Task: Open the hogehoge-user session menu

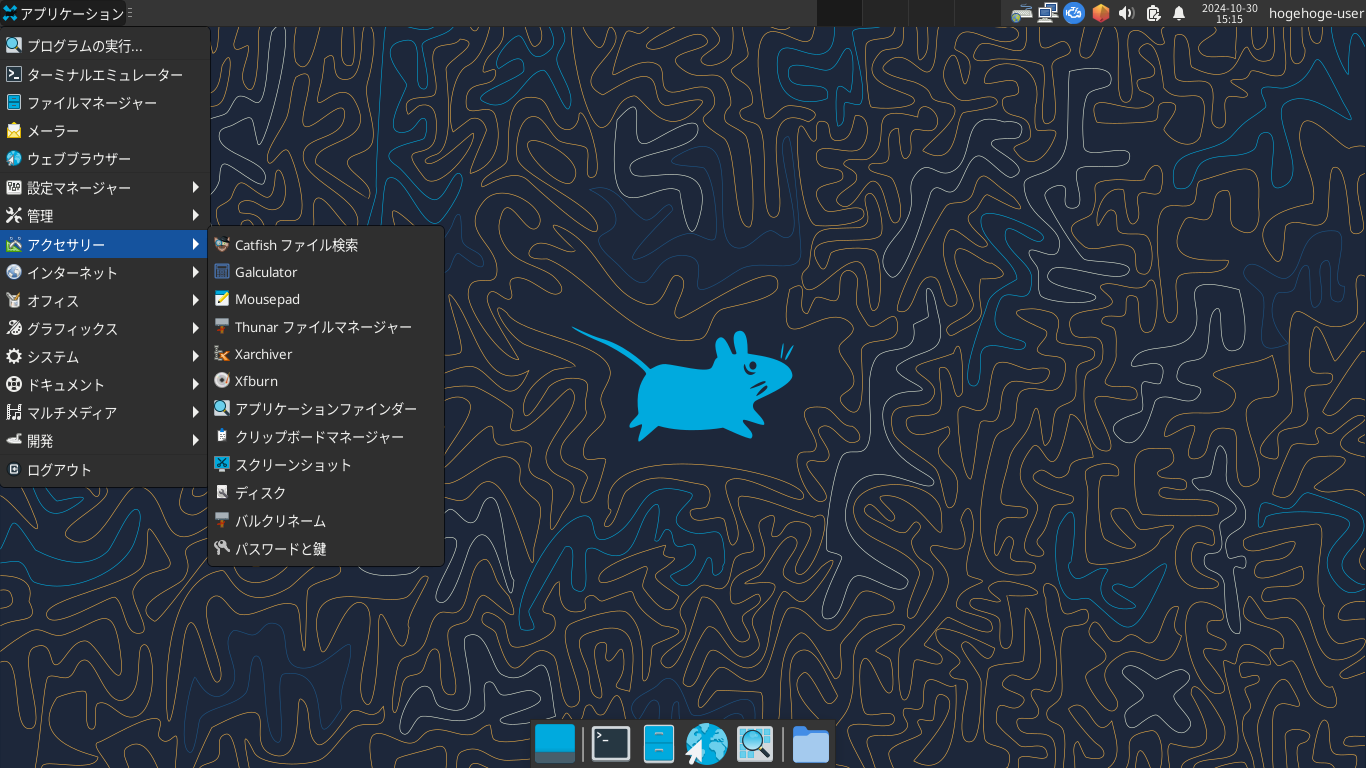Action: pos(1316,13)
